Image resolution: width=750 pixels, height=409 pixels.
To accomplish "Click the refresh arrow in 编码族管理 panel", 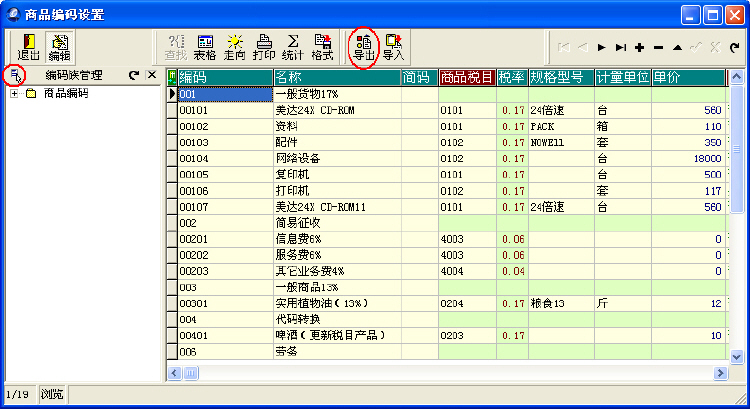I will pyautogui.click(x=134, y=75).
